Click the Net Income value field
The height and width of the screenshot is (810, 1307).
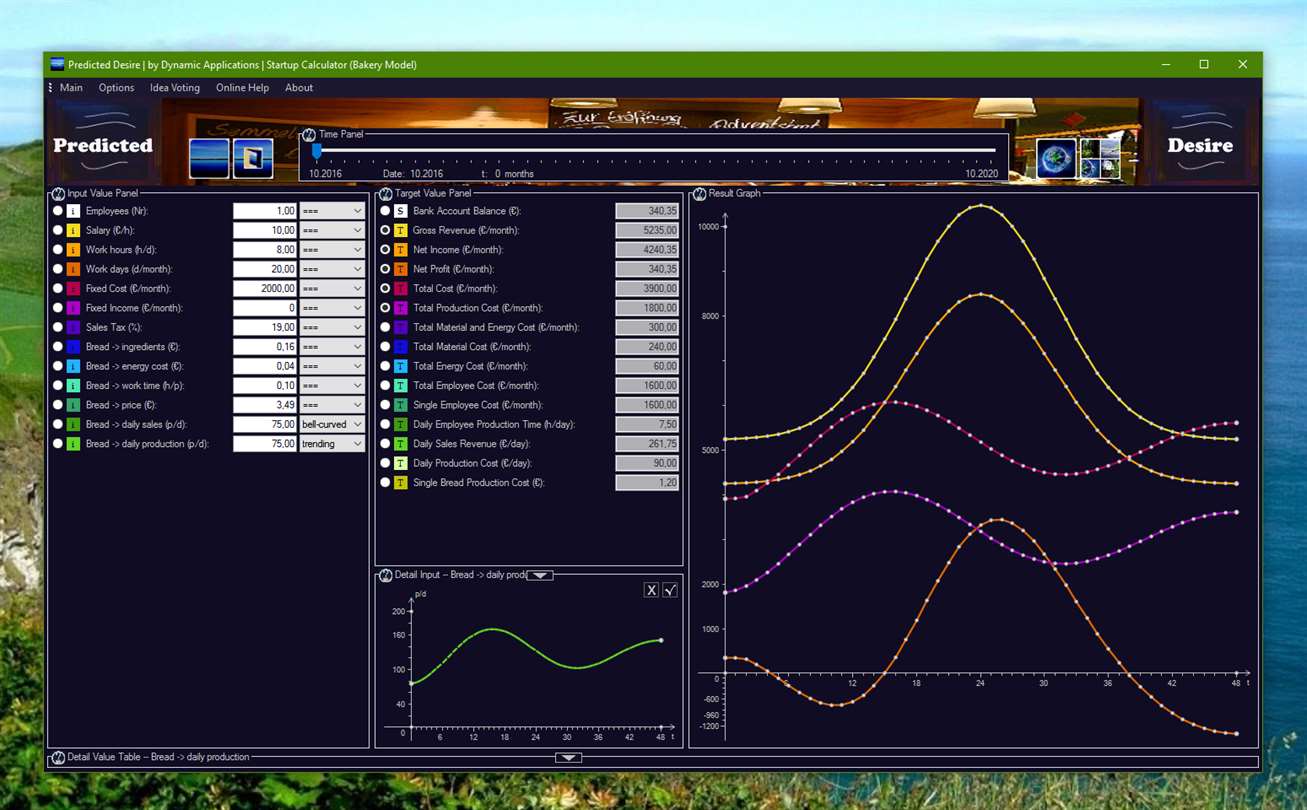(x=647, y=250)
